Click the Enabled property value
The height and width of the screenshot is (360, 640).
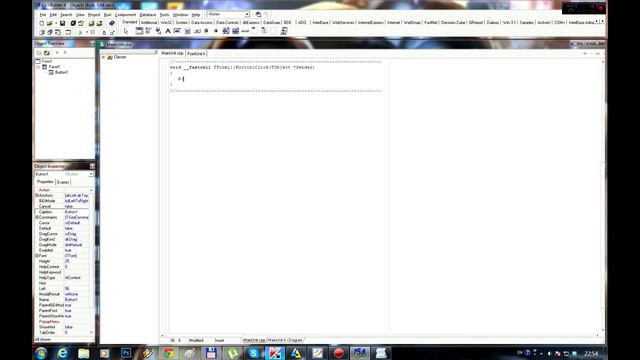[76, 250]
